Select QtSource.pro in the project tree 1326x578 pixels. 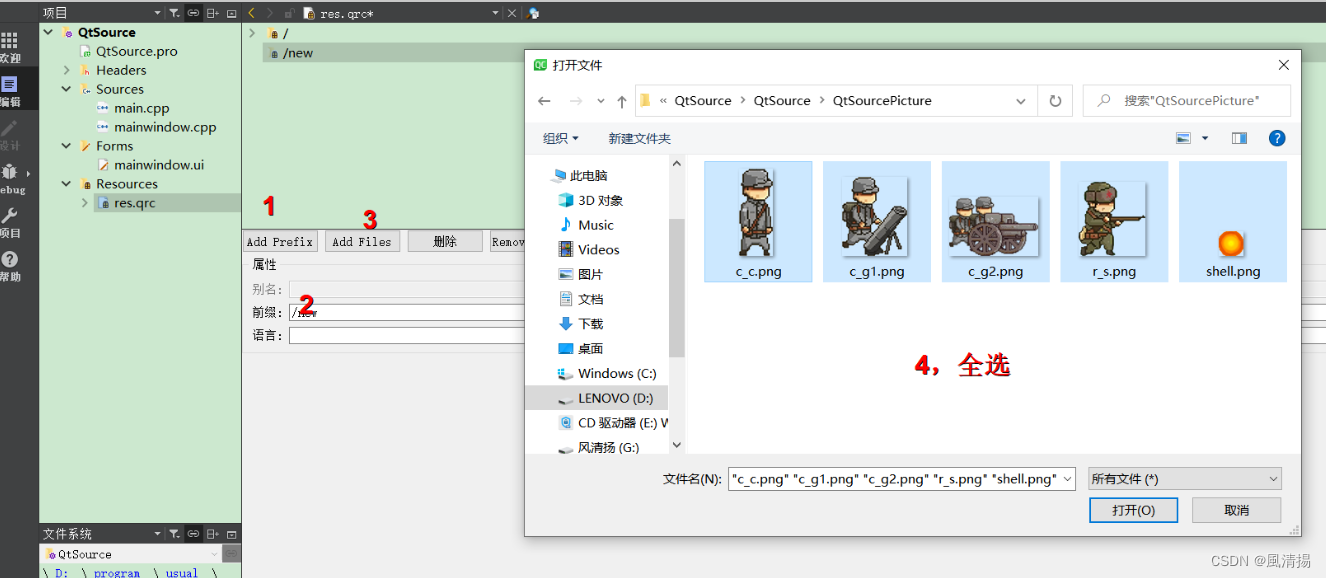coord(137,51)
